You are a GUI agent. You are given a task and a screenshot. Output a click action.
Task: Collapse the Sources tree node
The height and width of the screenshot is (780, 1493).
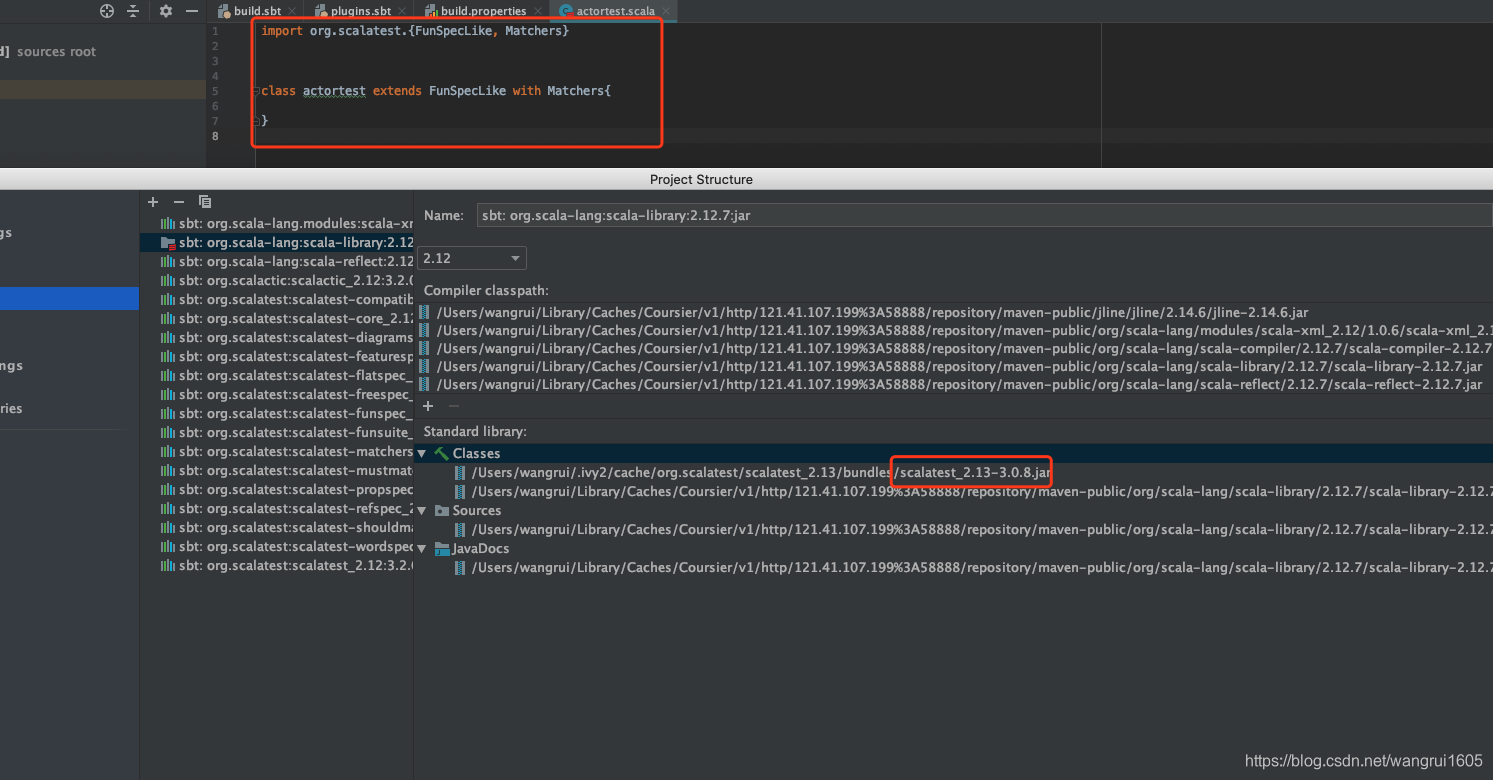422,511
